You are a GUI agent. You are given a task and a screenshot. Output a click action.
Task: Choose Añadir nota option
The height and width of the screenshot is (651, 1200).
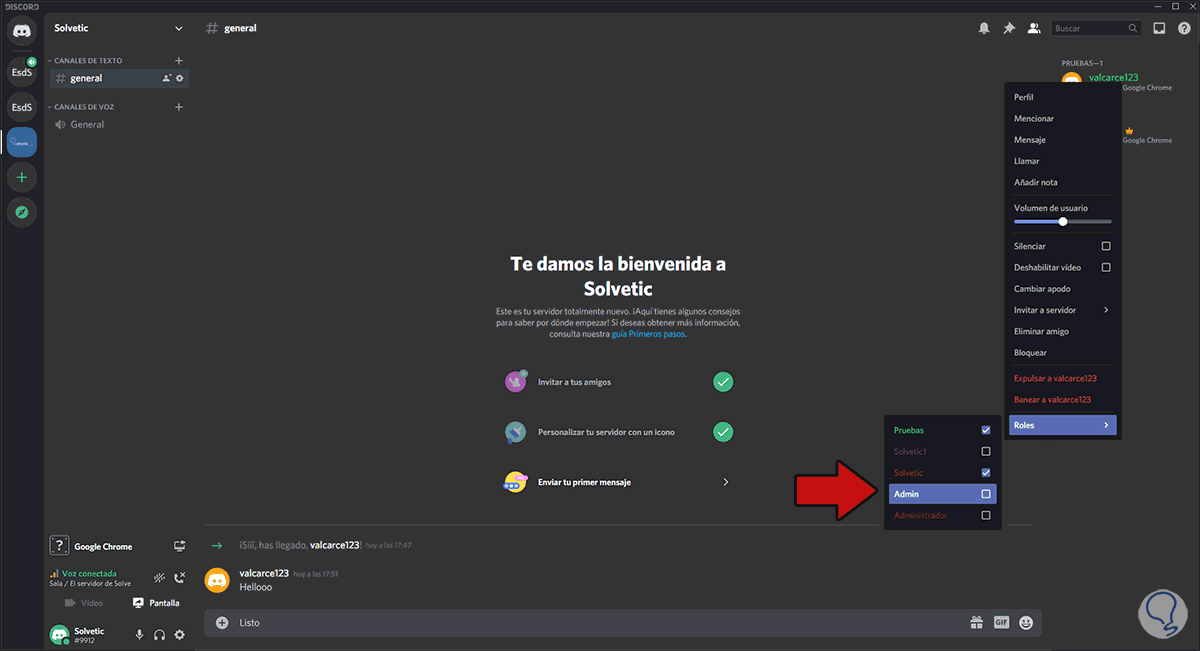pos(1062,182)
